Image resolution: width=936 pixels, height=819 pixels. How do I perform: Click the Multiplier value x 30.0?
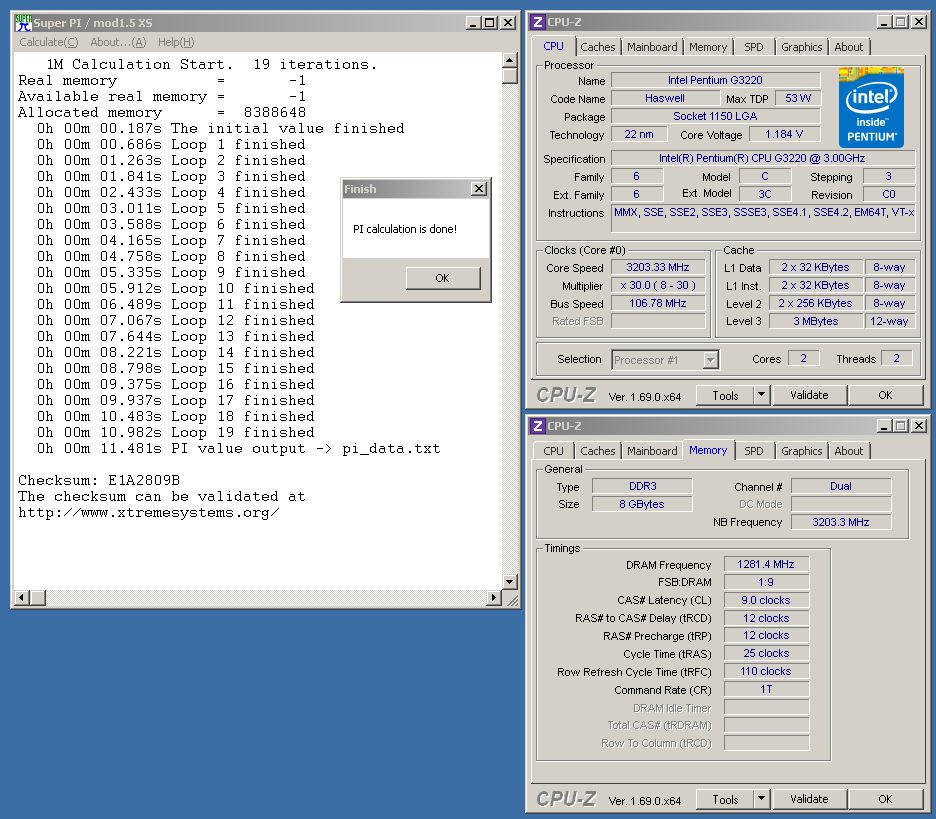[657, 285]
